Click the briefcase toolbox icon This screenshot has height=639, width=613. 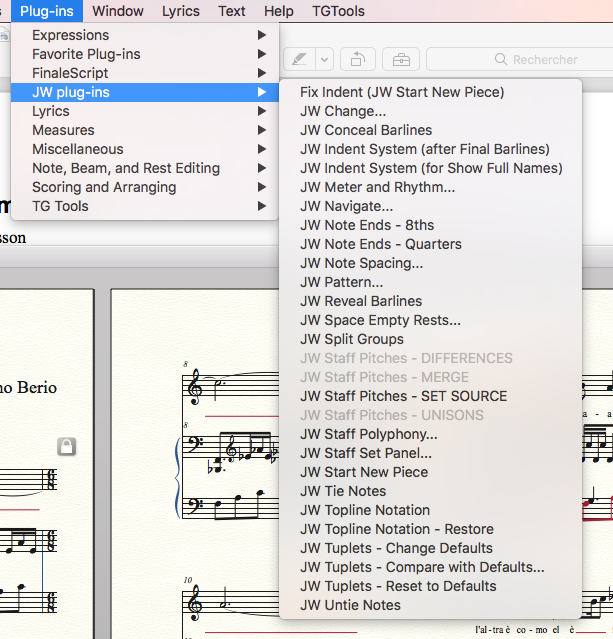[400, 59]
